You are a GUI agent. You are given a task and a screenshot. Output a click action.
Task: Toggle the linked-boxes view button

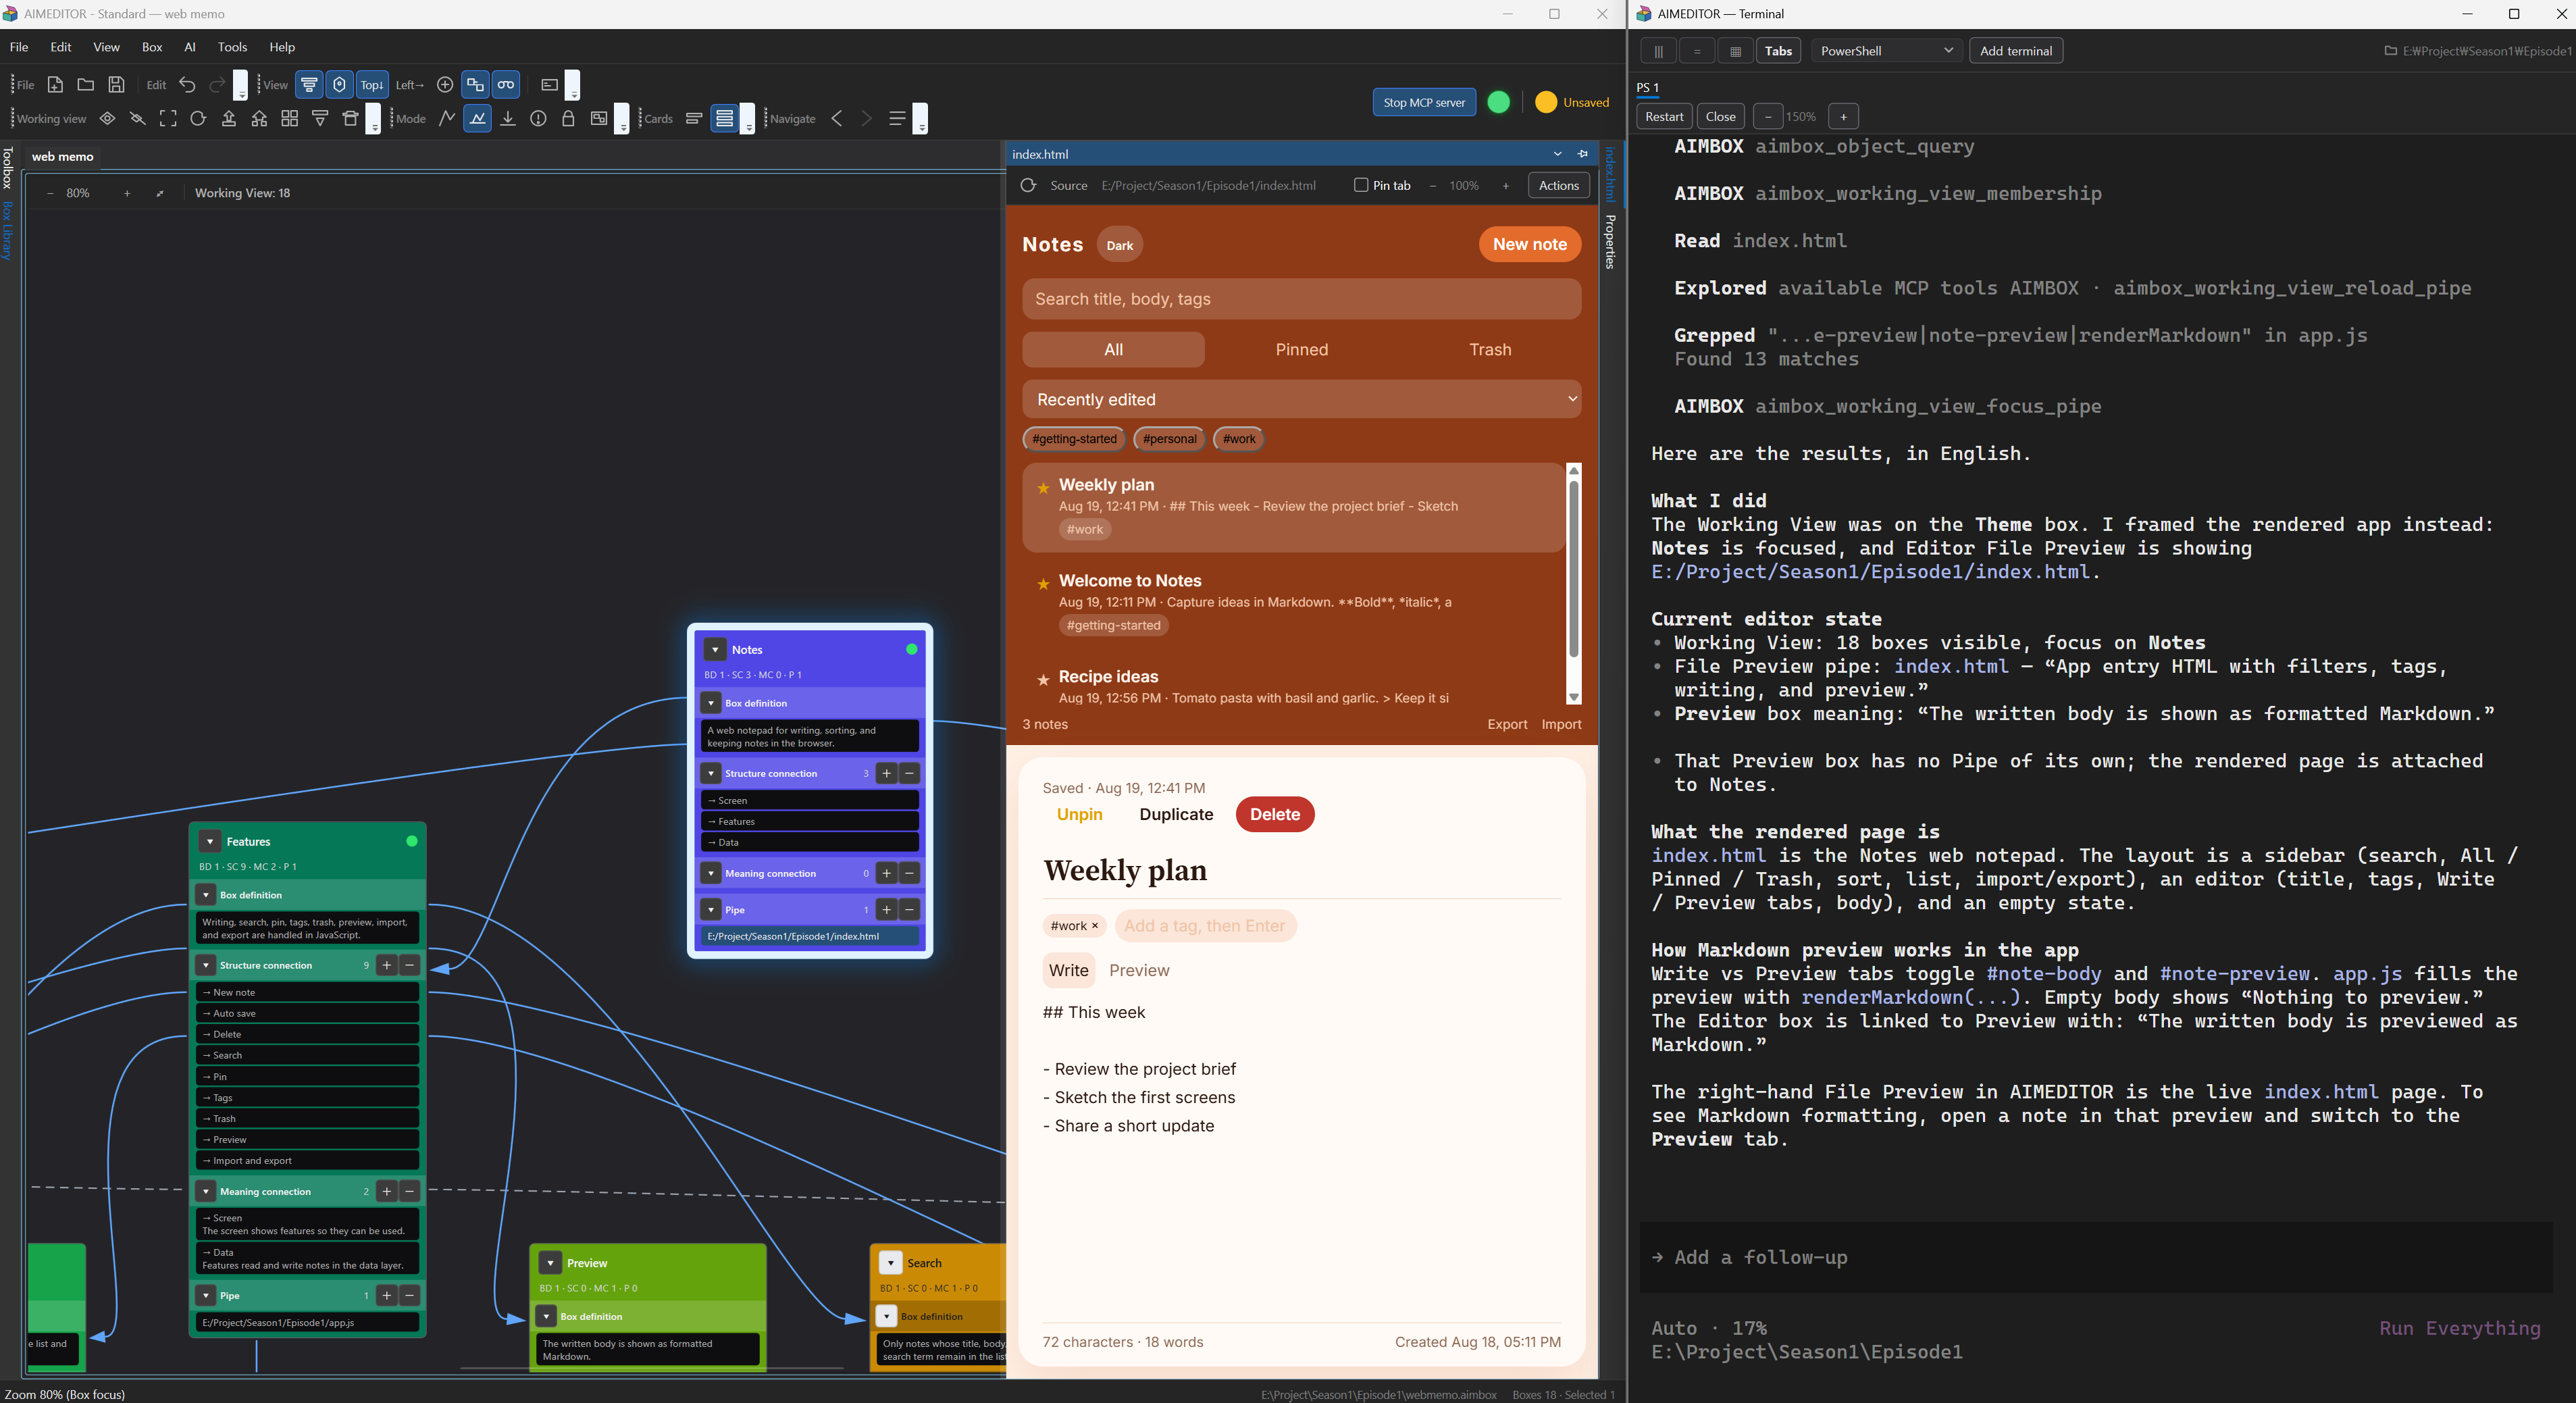475,85
